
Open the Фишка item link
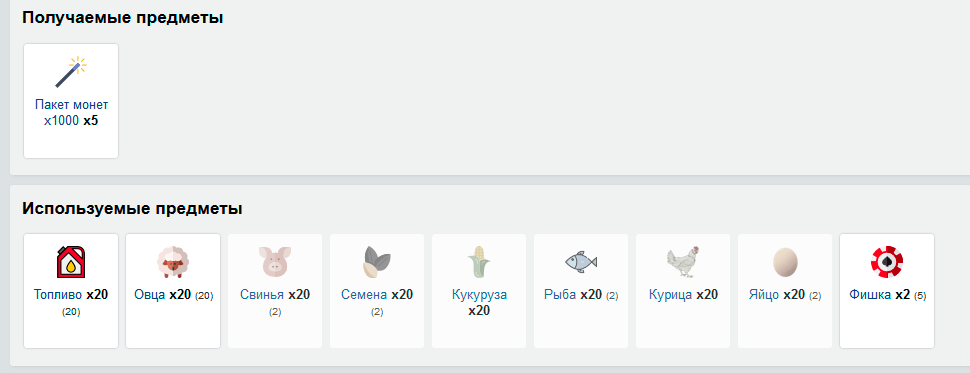point(871,294)
